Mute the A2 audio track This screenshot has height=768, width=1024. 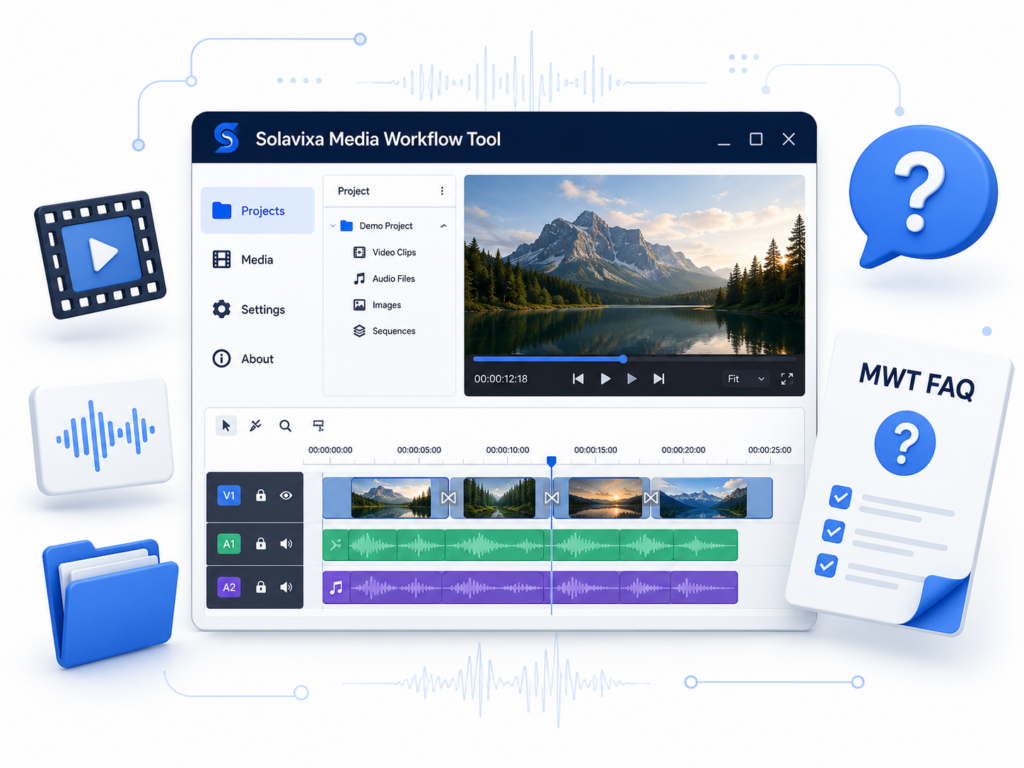point(286,587)
